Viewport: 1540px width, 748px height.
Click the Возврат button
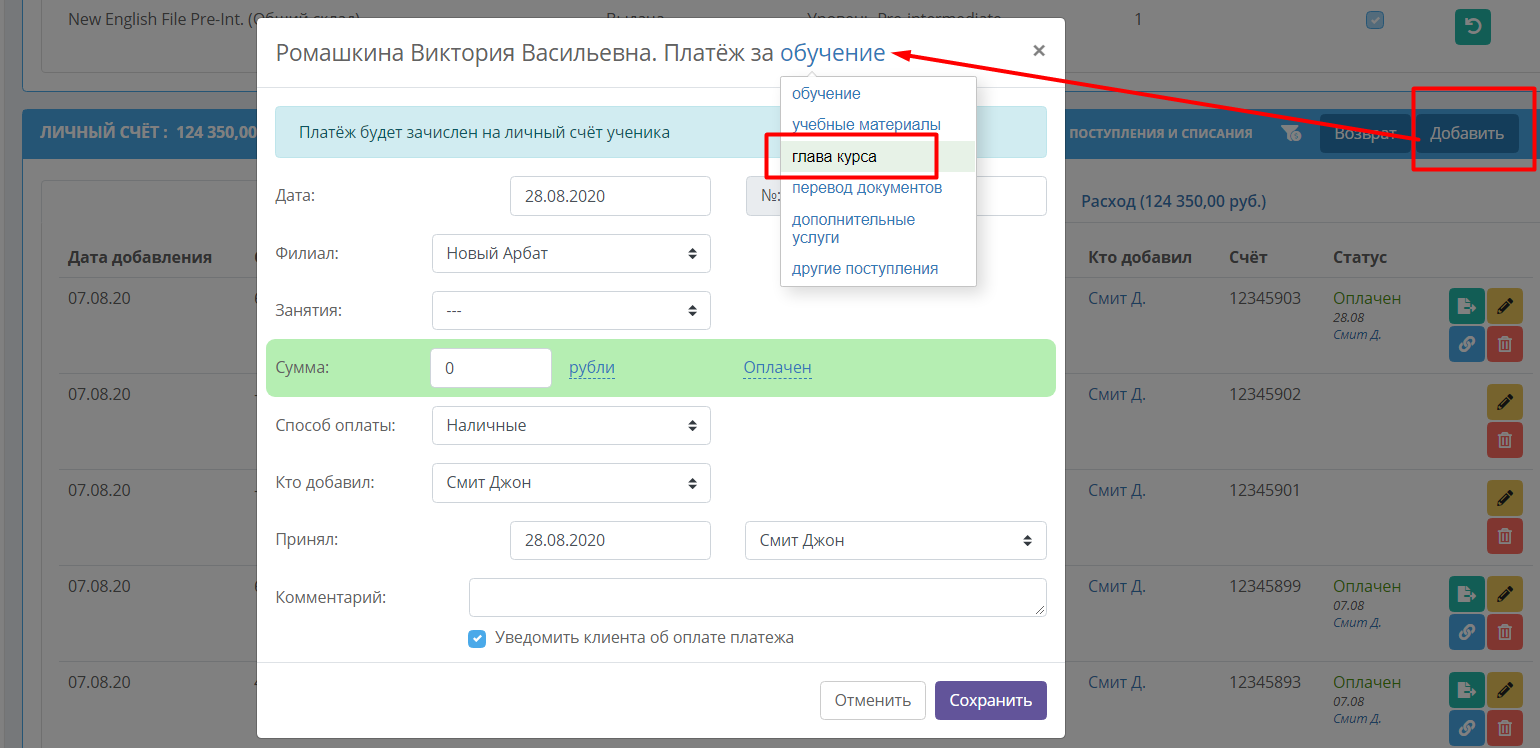(x=1365, y=133)
